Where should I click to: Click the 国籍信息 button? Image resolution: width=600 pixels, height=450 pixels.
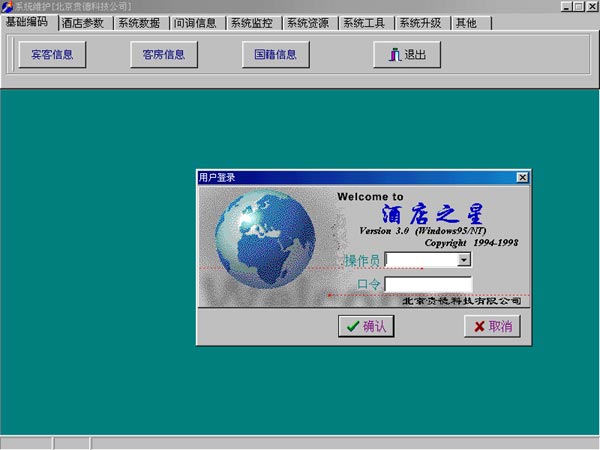tap(276, 55)
